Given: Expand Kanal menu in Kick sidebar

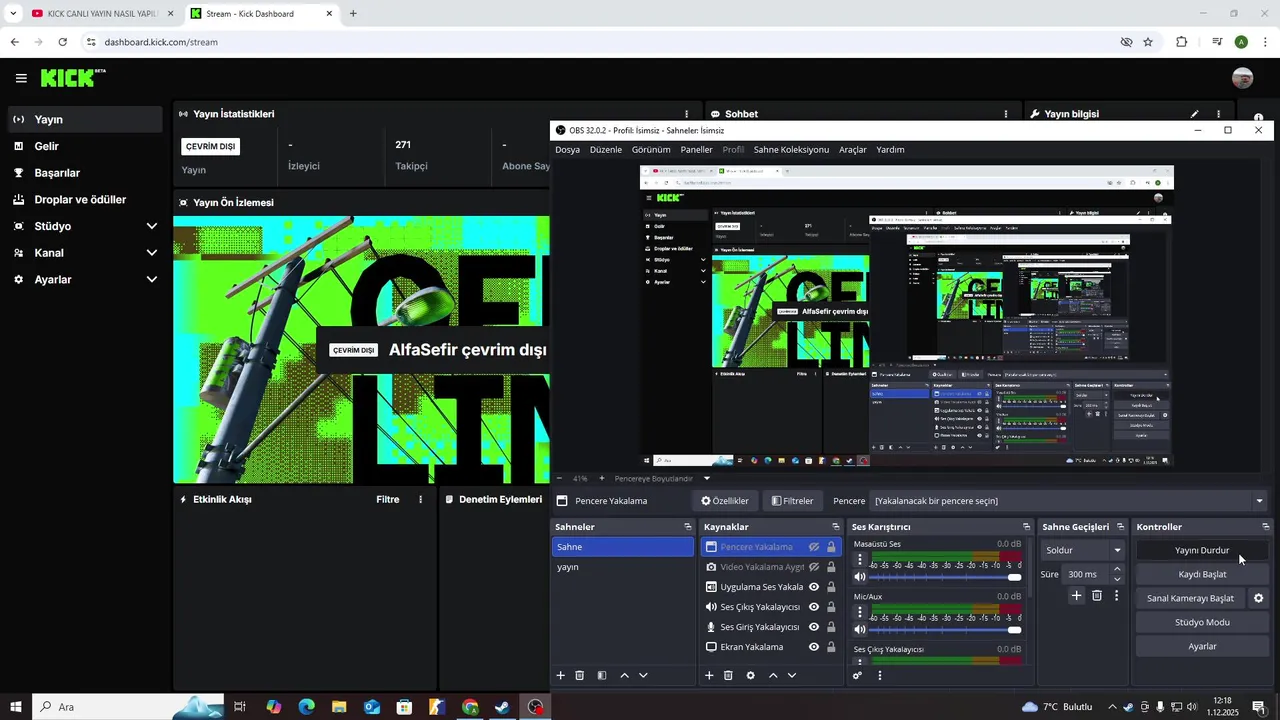Looking at the screenshot, I should point(151,253).
